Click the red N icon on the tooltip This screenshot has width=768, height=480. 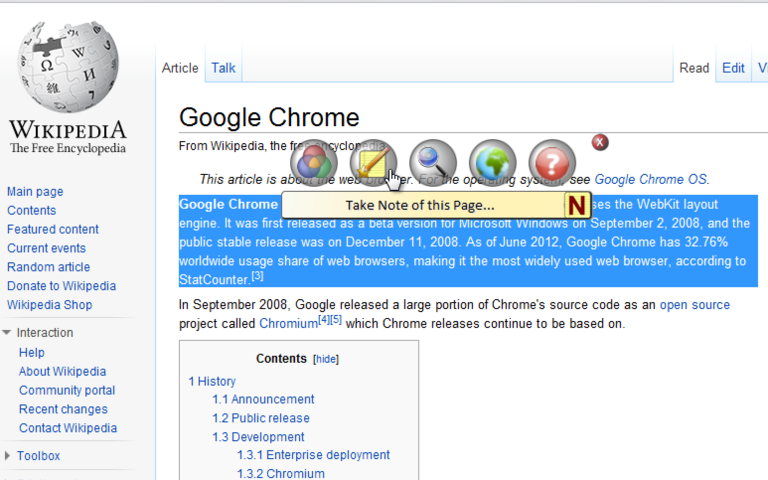[x=577, y=205]
